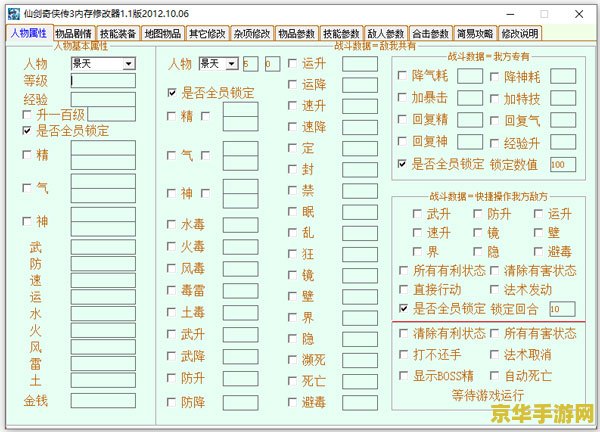Enable the 死亡 checkbox

tap(292, 381)
